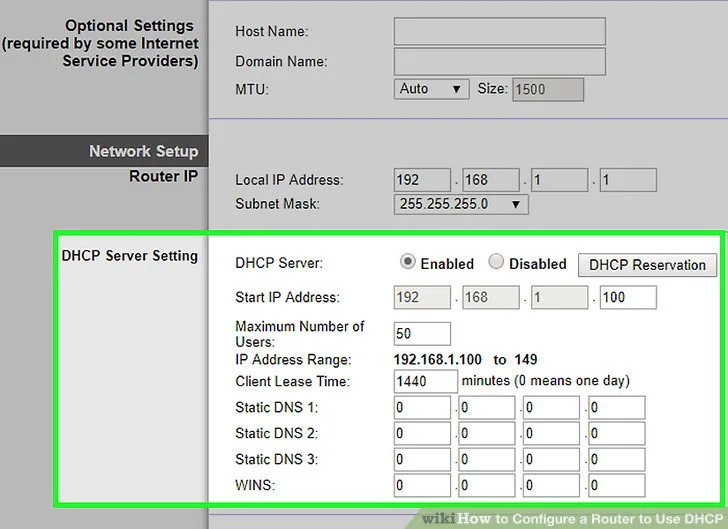Click Start IP Address first octet 192
The image size is (728, 529).
422,297
